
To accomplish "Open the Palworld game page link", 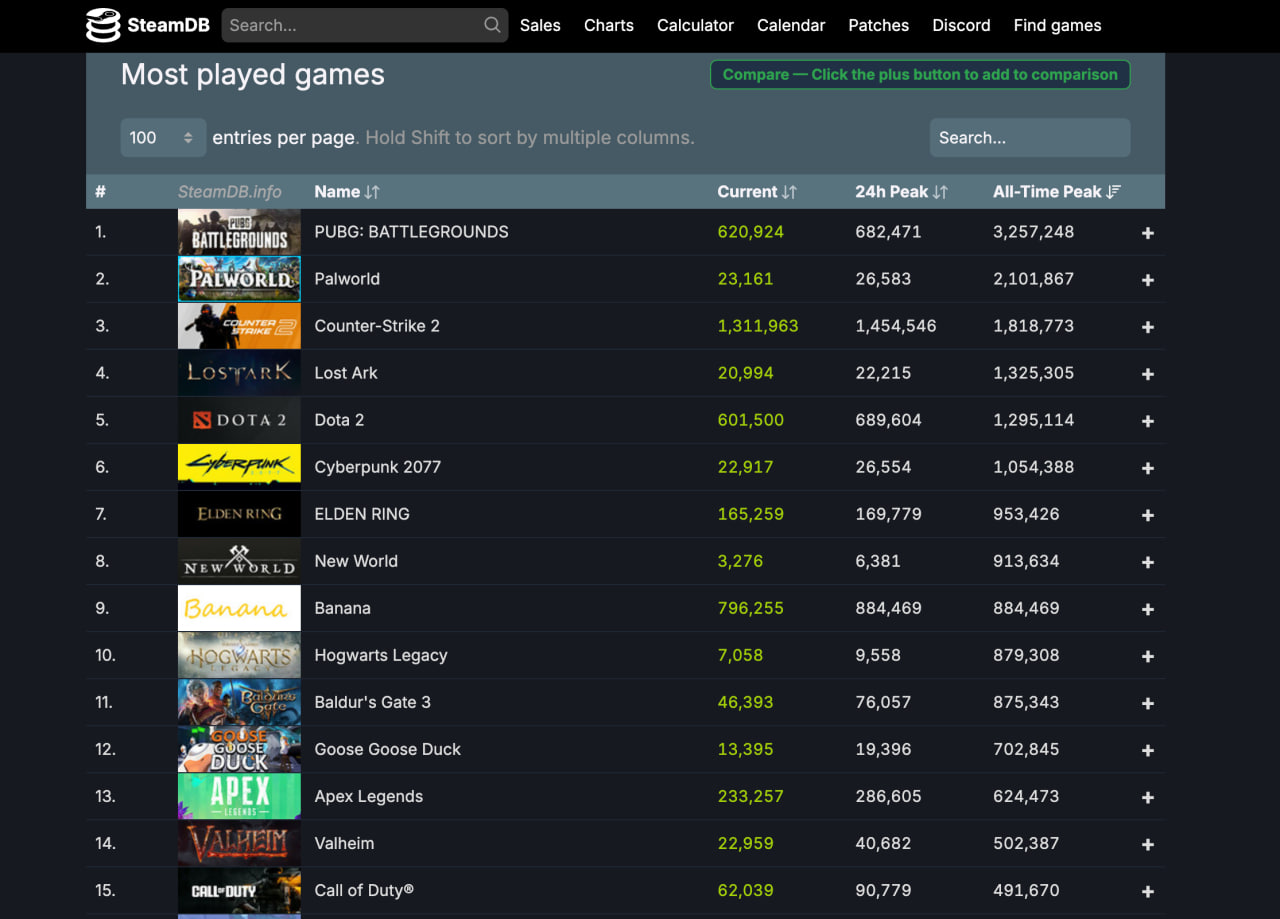I will point(347,279).
